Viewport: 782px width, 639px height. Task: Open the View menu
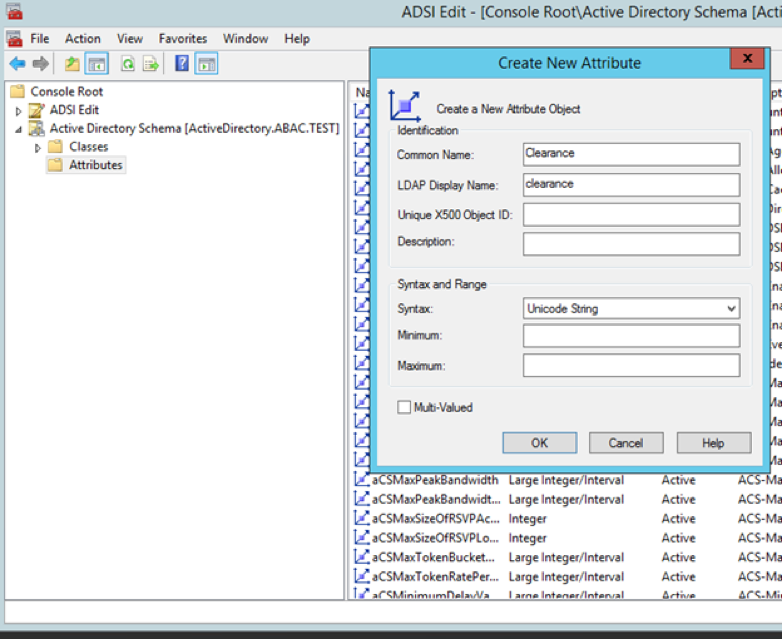pos(130,38)
